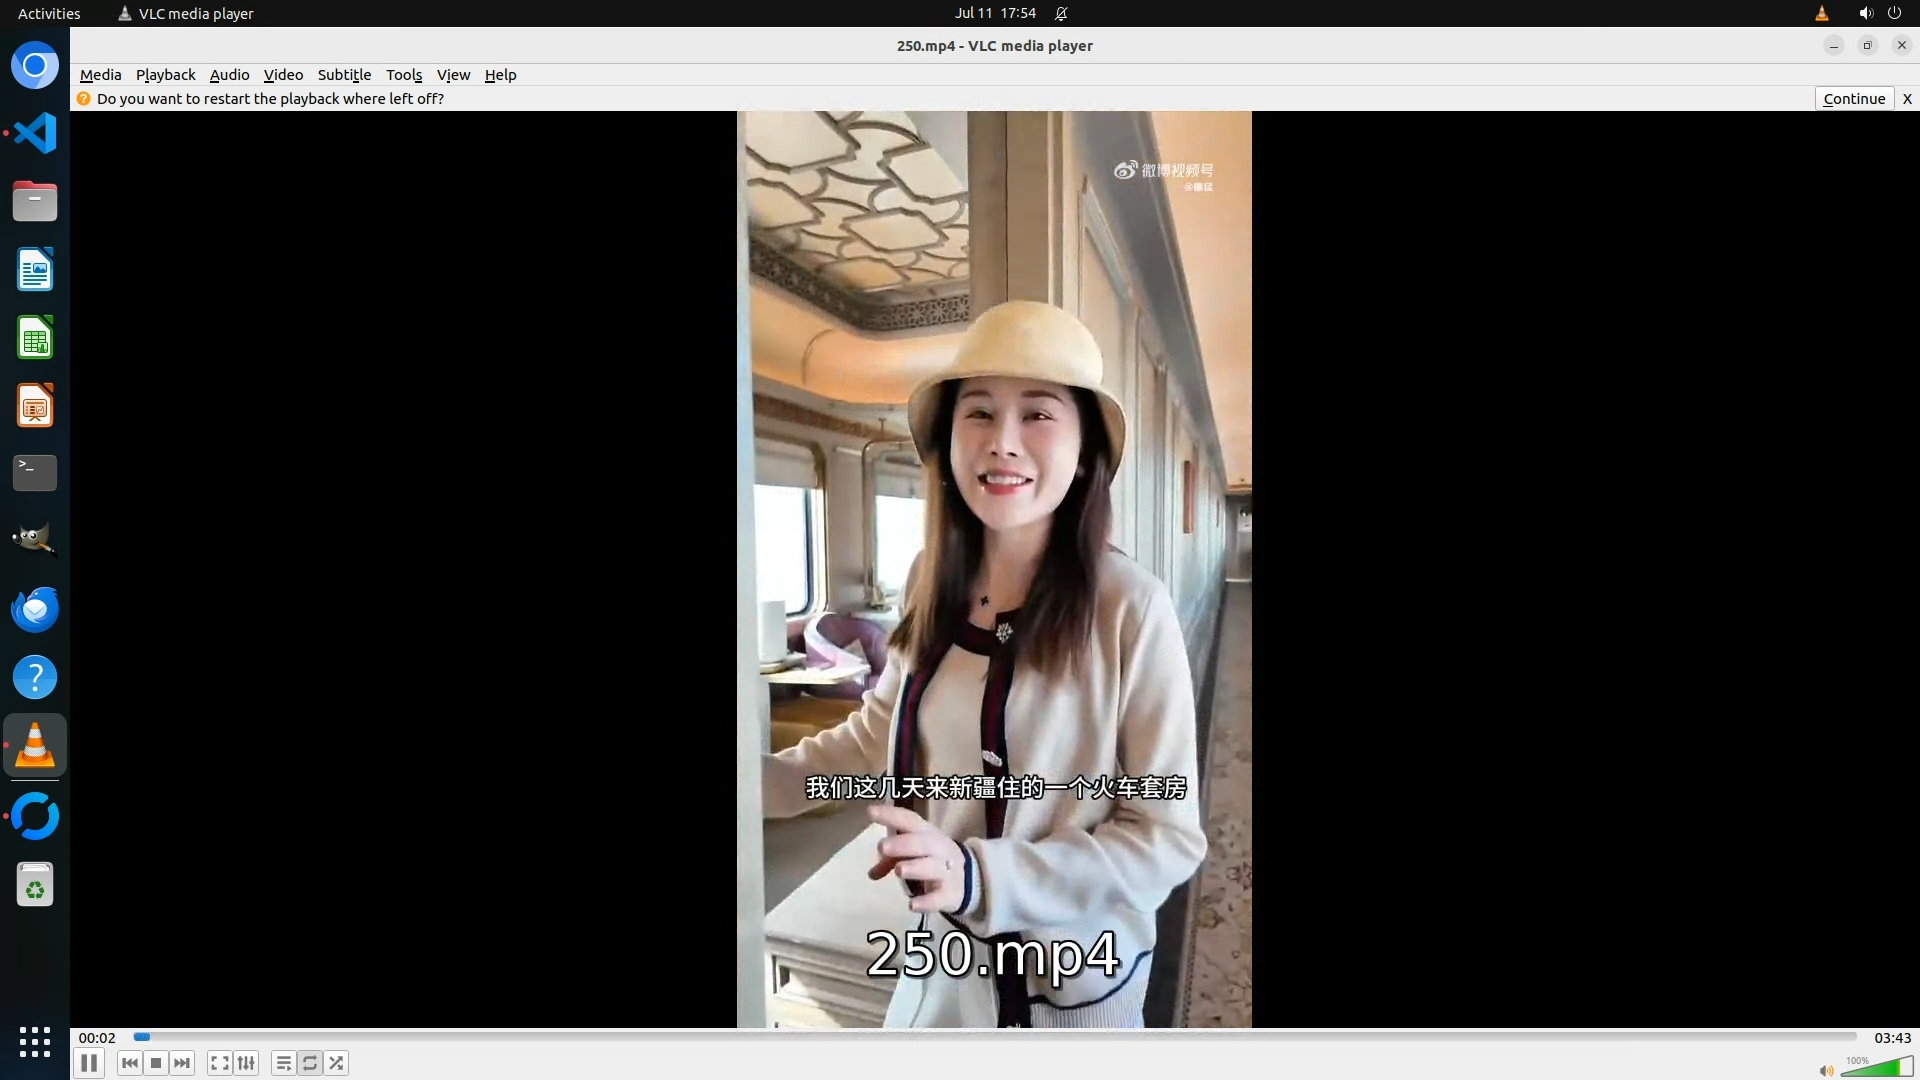1920x1080 pixels.
Task: Open the Playback menu
Action: click(165, 75)
